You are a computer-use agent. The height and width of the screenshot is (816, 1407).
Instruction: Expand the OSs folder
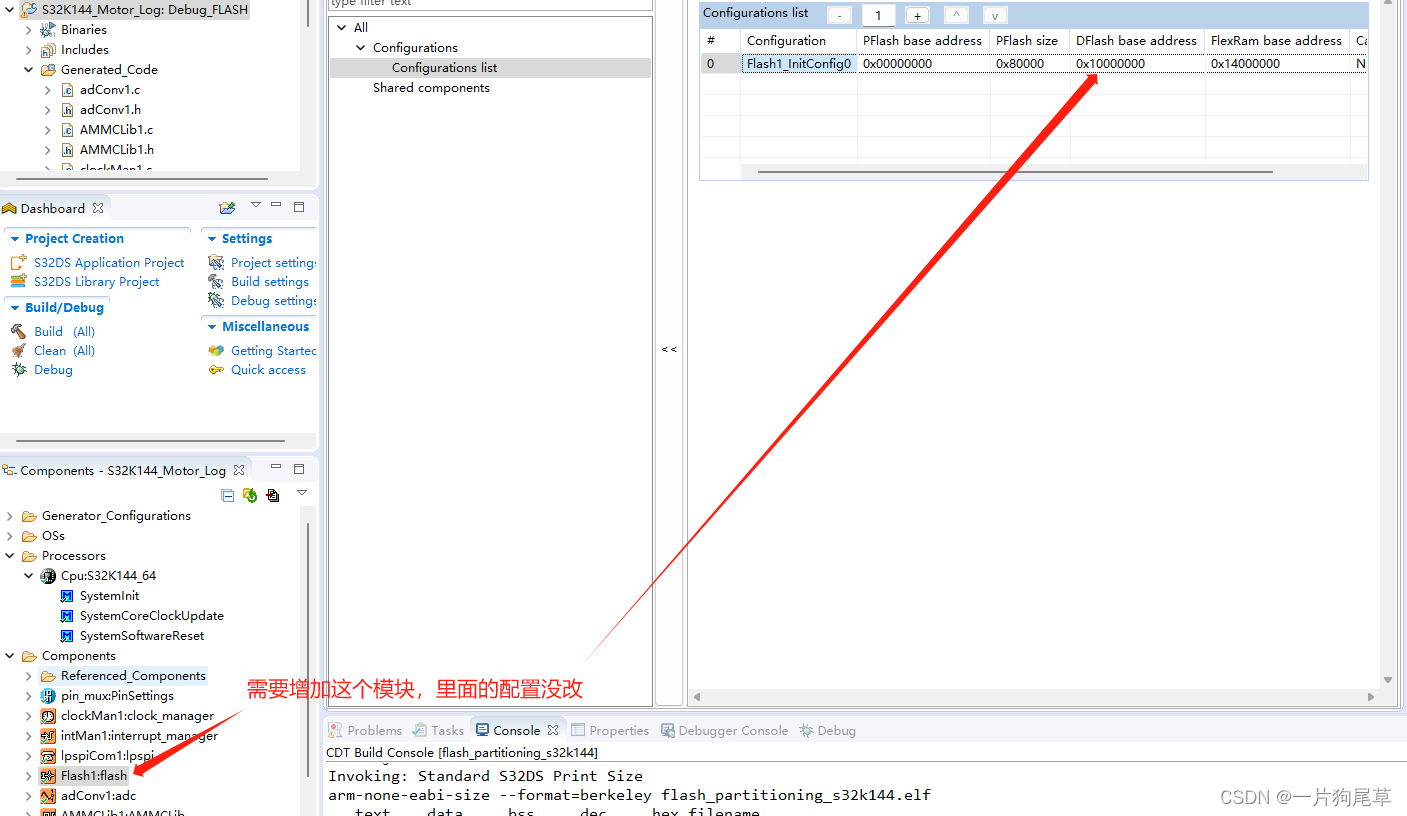pyautogui.click(x=10, y=536)
